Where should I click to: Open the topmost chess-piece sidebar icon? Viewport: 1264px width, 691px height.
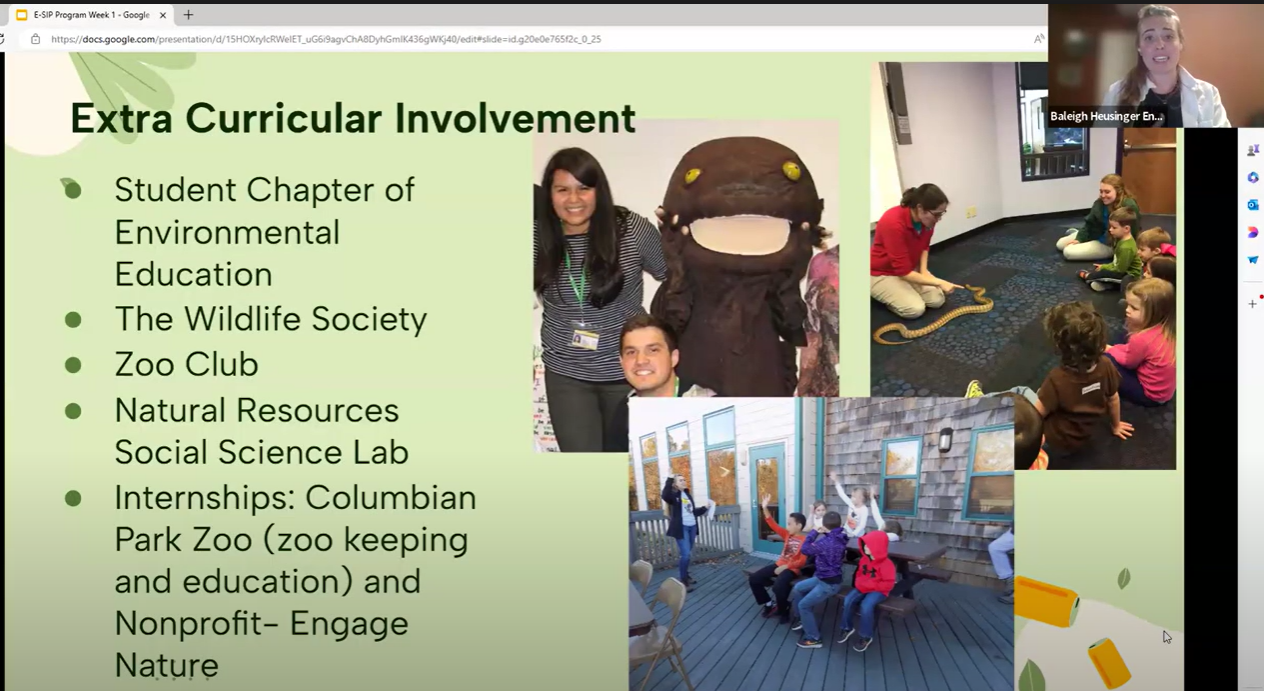click(1252, 150)
